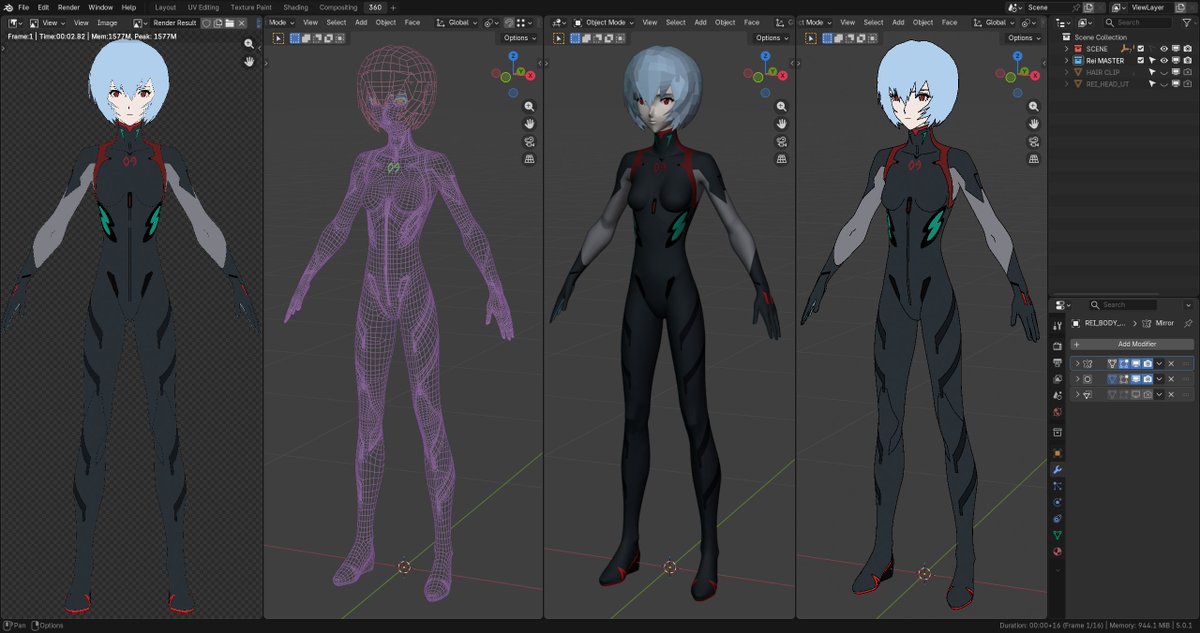Remove the Mirror modifier
This screenshot has height=633, width=1200.
tap(1171, 364)
